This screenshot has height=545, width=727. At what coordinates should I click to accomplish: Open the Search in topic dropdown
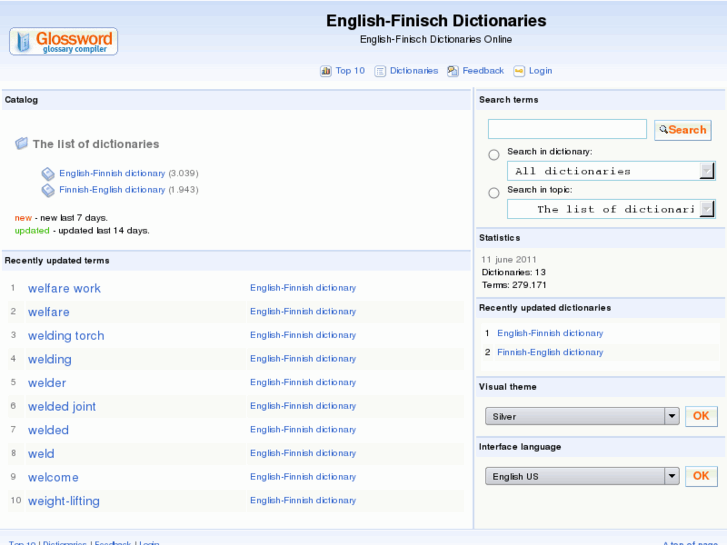click(x=611, y=209)
